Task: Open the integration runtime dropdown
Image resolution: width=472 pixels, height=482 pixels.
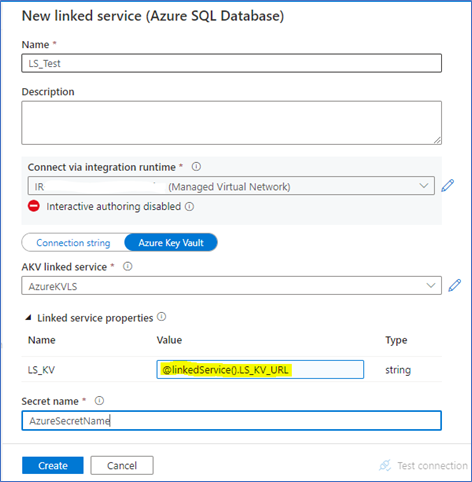Action: 231,186
